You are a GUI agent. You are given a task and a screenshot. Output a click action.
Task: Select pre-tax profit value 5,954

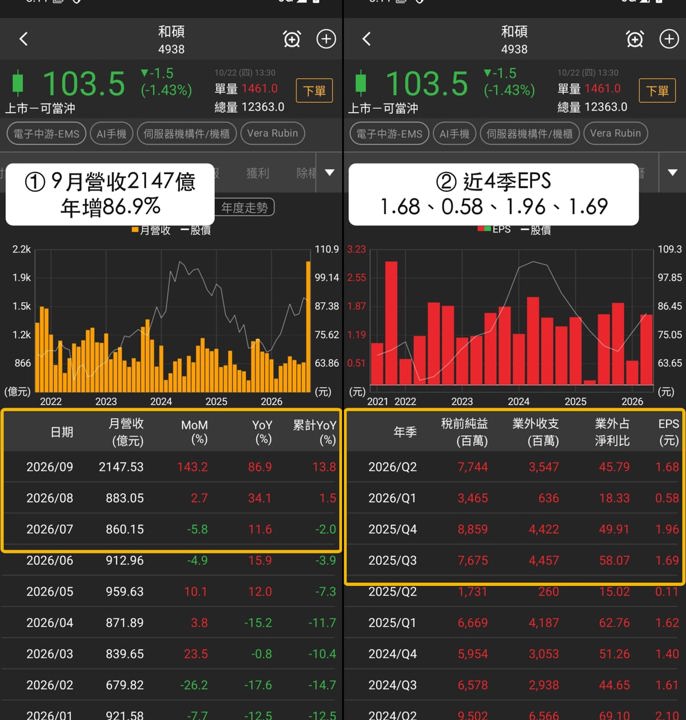tap(472, 654)
